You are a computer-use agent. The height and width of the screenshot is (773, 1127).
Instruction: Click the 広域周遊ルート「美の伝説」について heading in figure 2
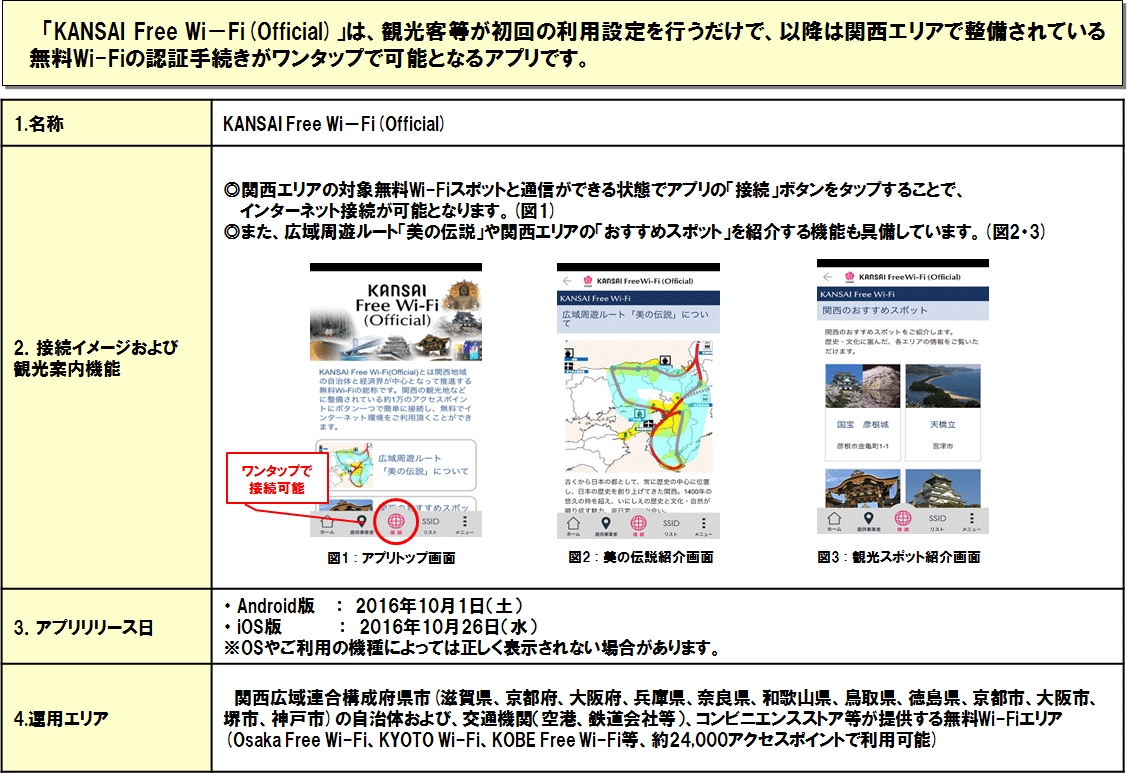635,319
